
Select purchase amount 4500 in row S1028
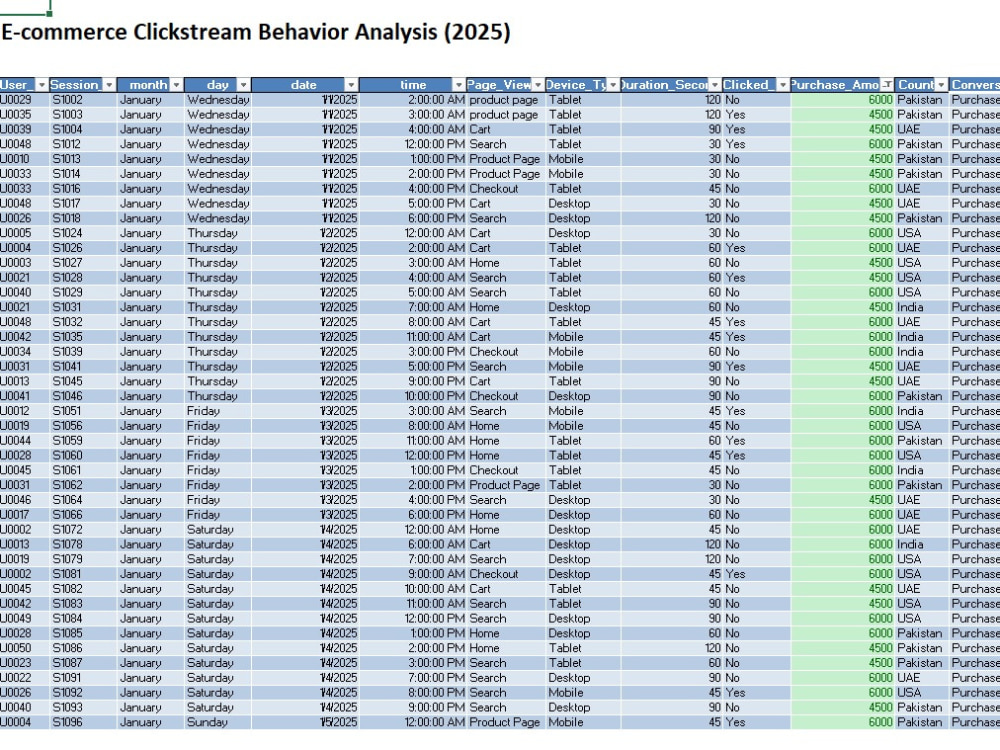tap(842, 277)
